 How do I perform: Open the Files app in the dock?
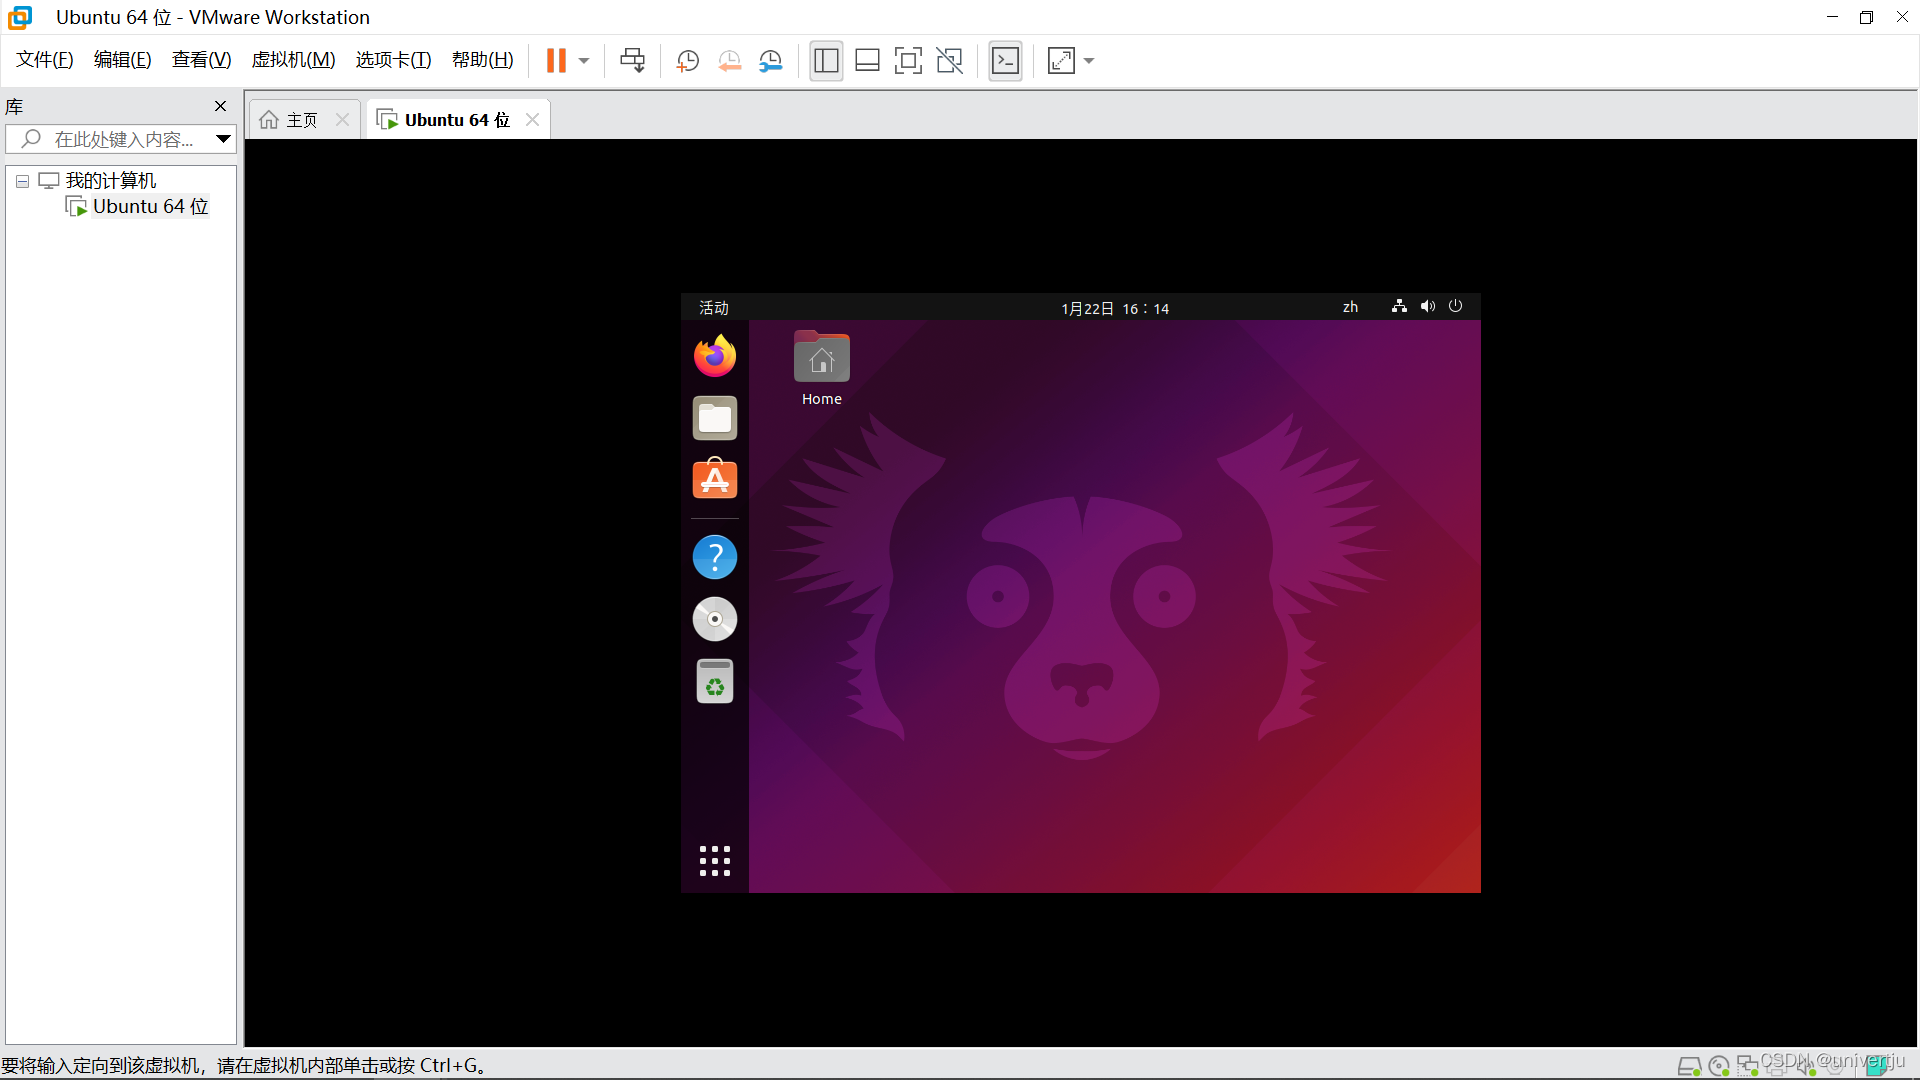(715, 418)
